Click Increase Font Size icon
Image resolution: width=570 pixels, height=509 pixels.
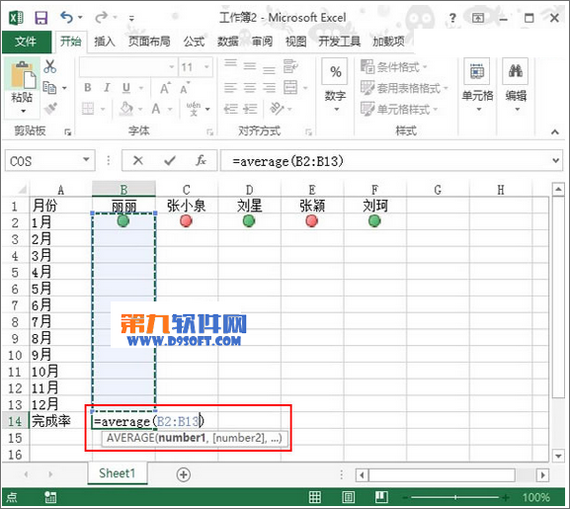(x=165, y=88)
